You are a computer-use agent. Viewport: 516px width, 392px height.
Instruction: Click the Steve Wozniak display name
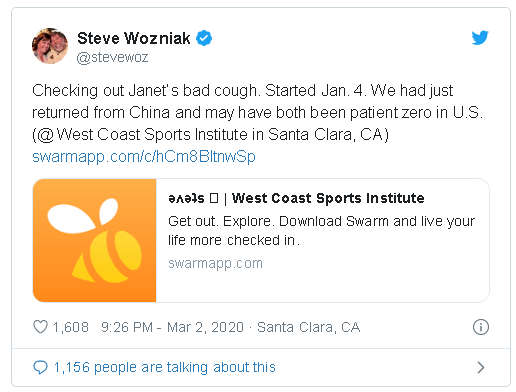point(134,38)
